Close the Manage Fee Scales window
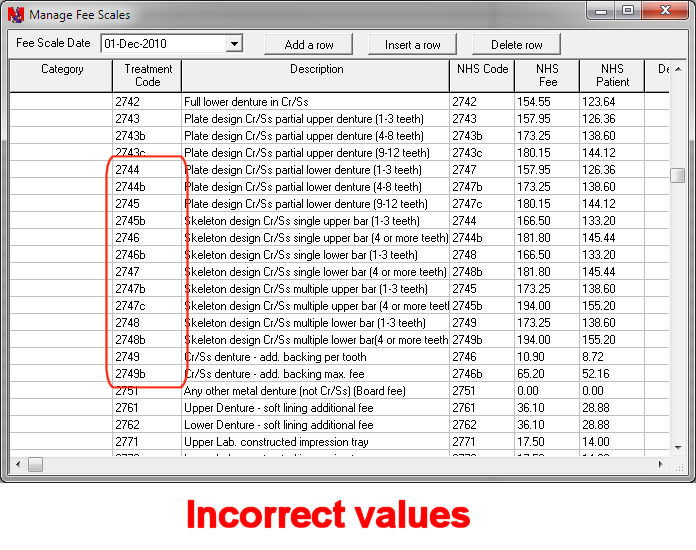This screenshot has width=696, height=550. [665, 10]
